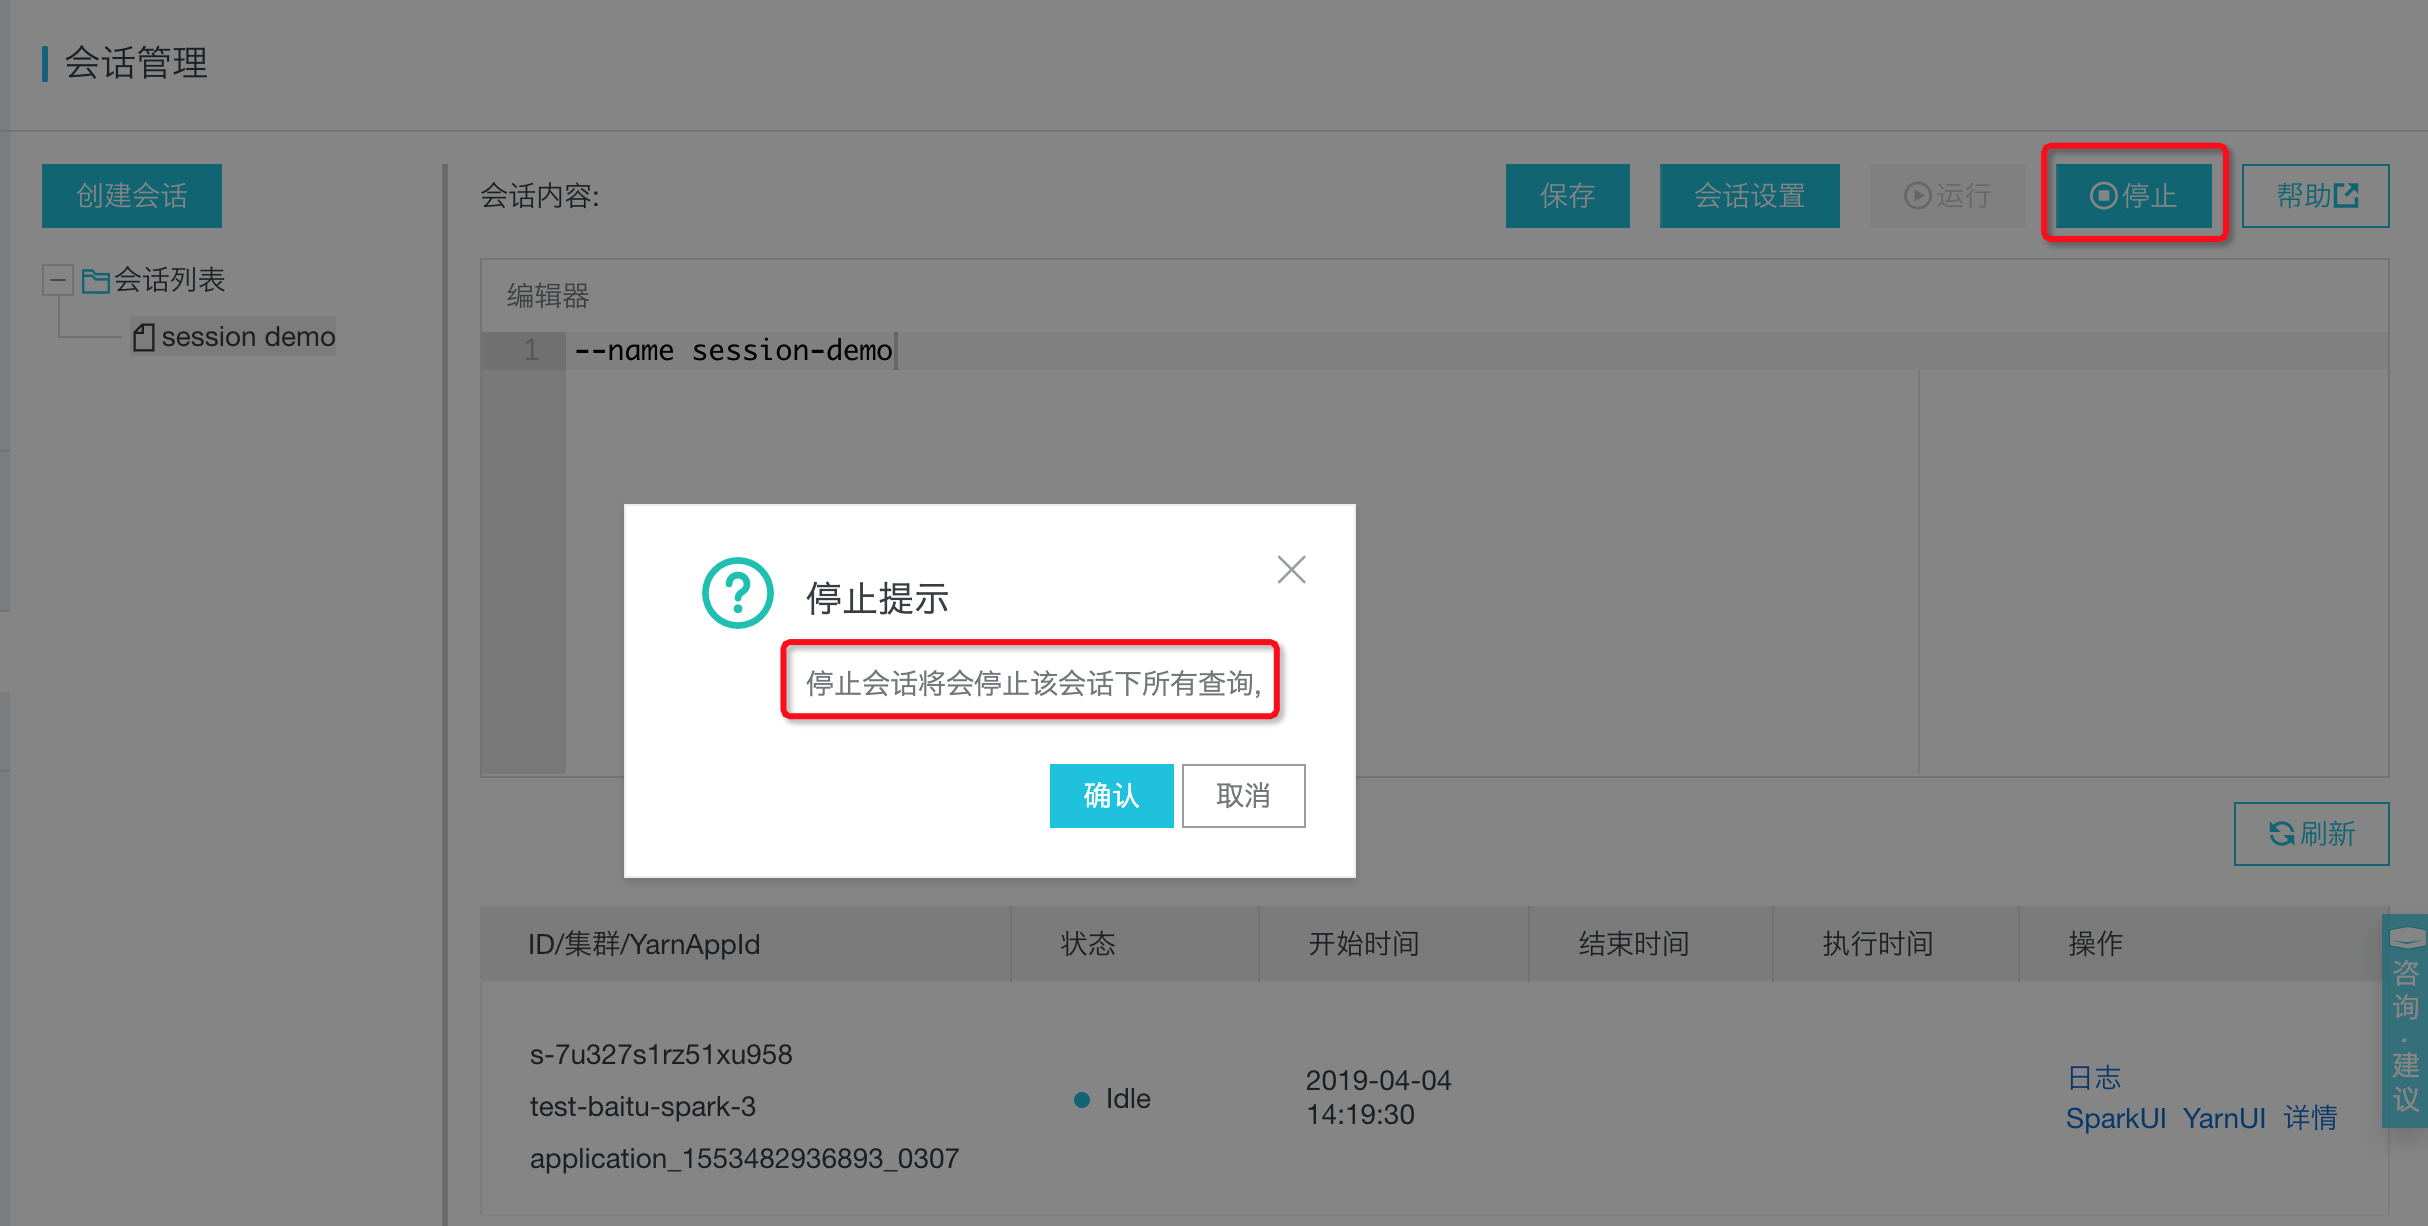2428x1226 pixels.
Task: Click the 停止 button
Action: click(x=2134, y=196)
